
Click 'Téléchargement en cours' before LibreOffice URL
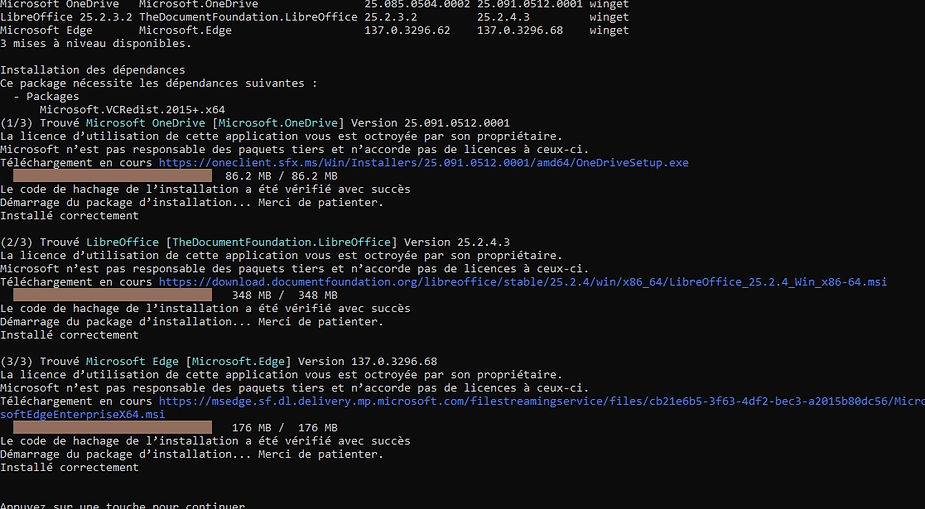(76, 282)
